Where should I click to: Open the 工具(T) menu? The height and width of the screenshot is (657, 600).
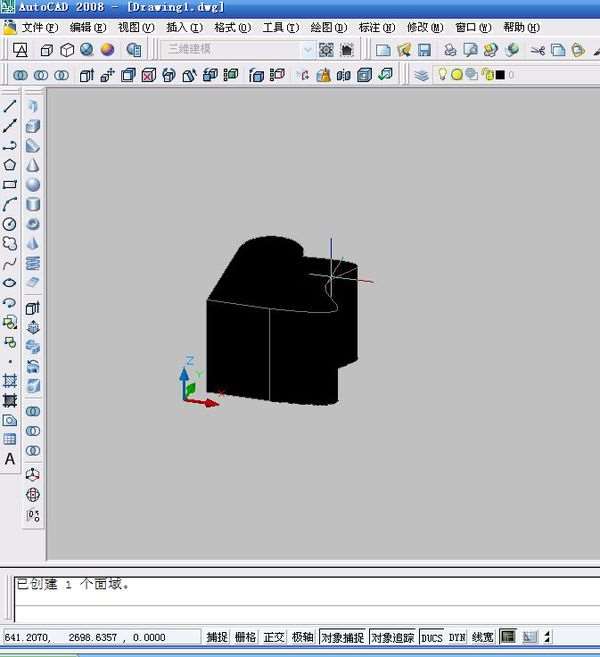(x=280, y=27)
